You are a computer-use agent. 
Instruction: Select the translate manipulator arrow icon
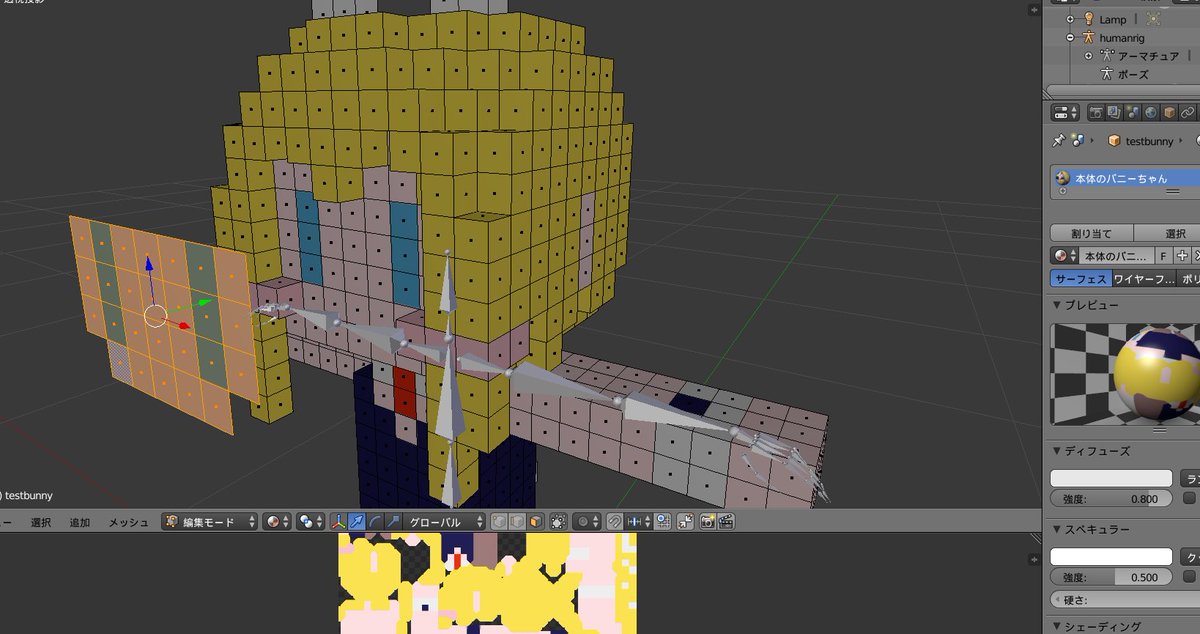pos(357,522)
